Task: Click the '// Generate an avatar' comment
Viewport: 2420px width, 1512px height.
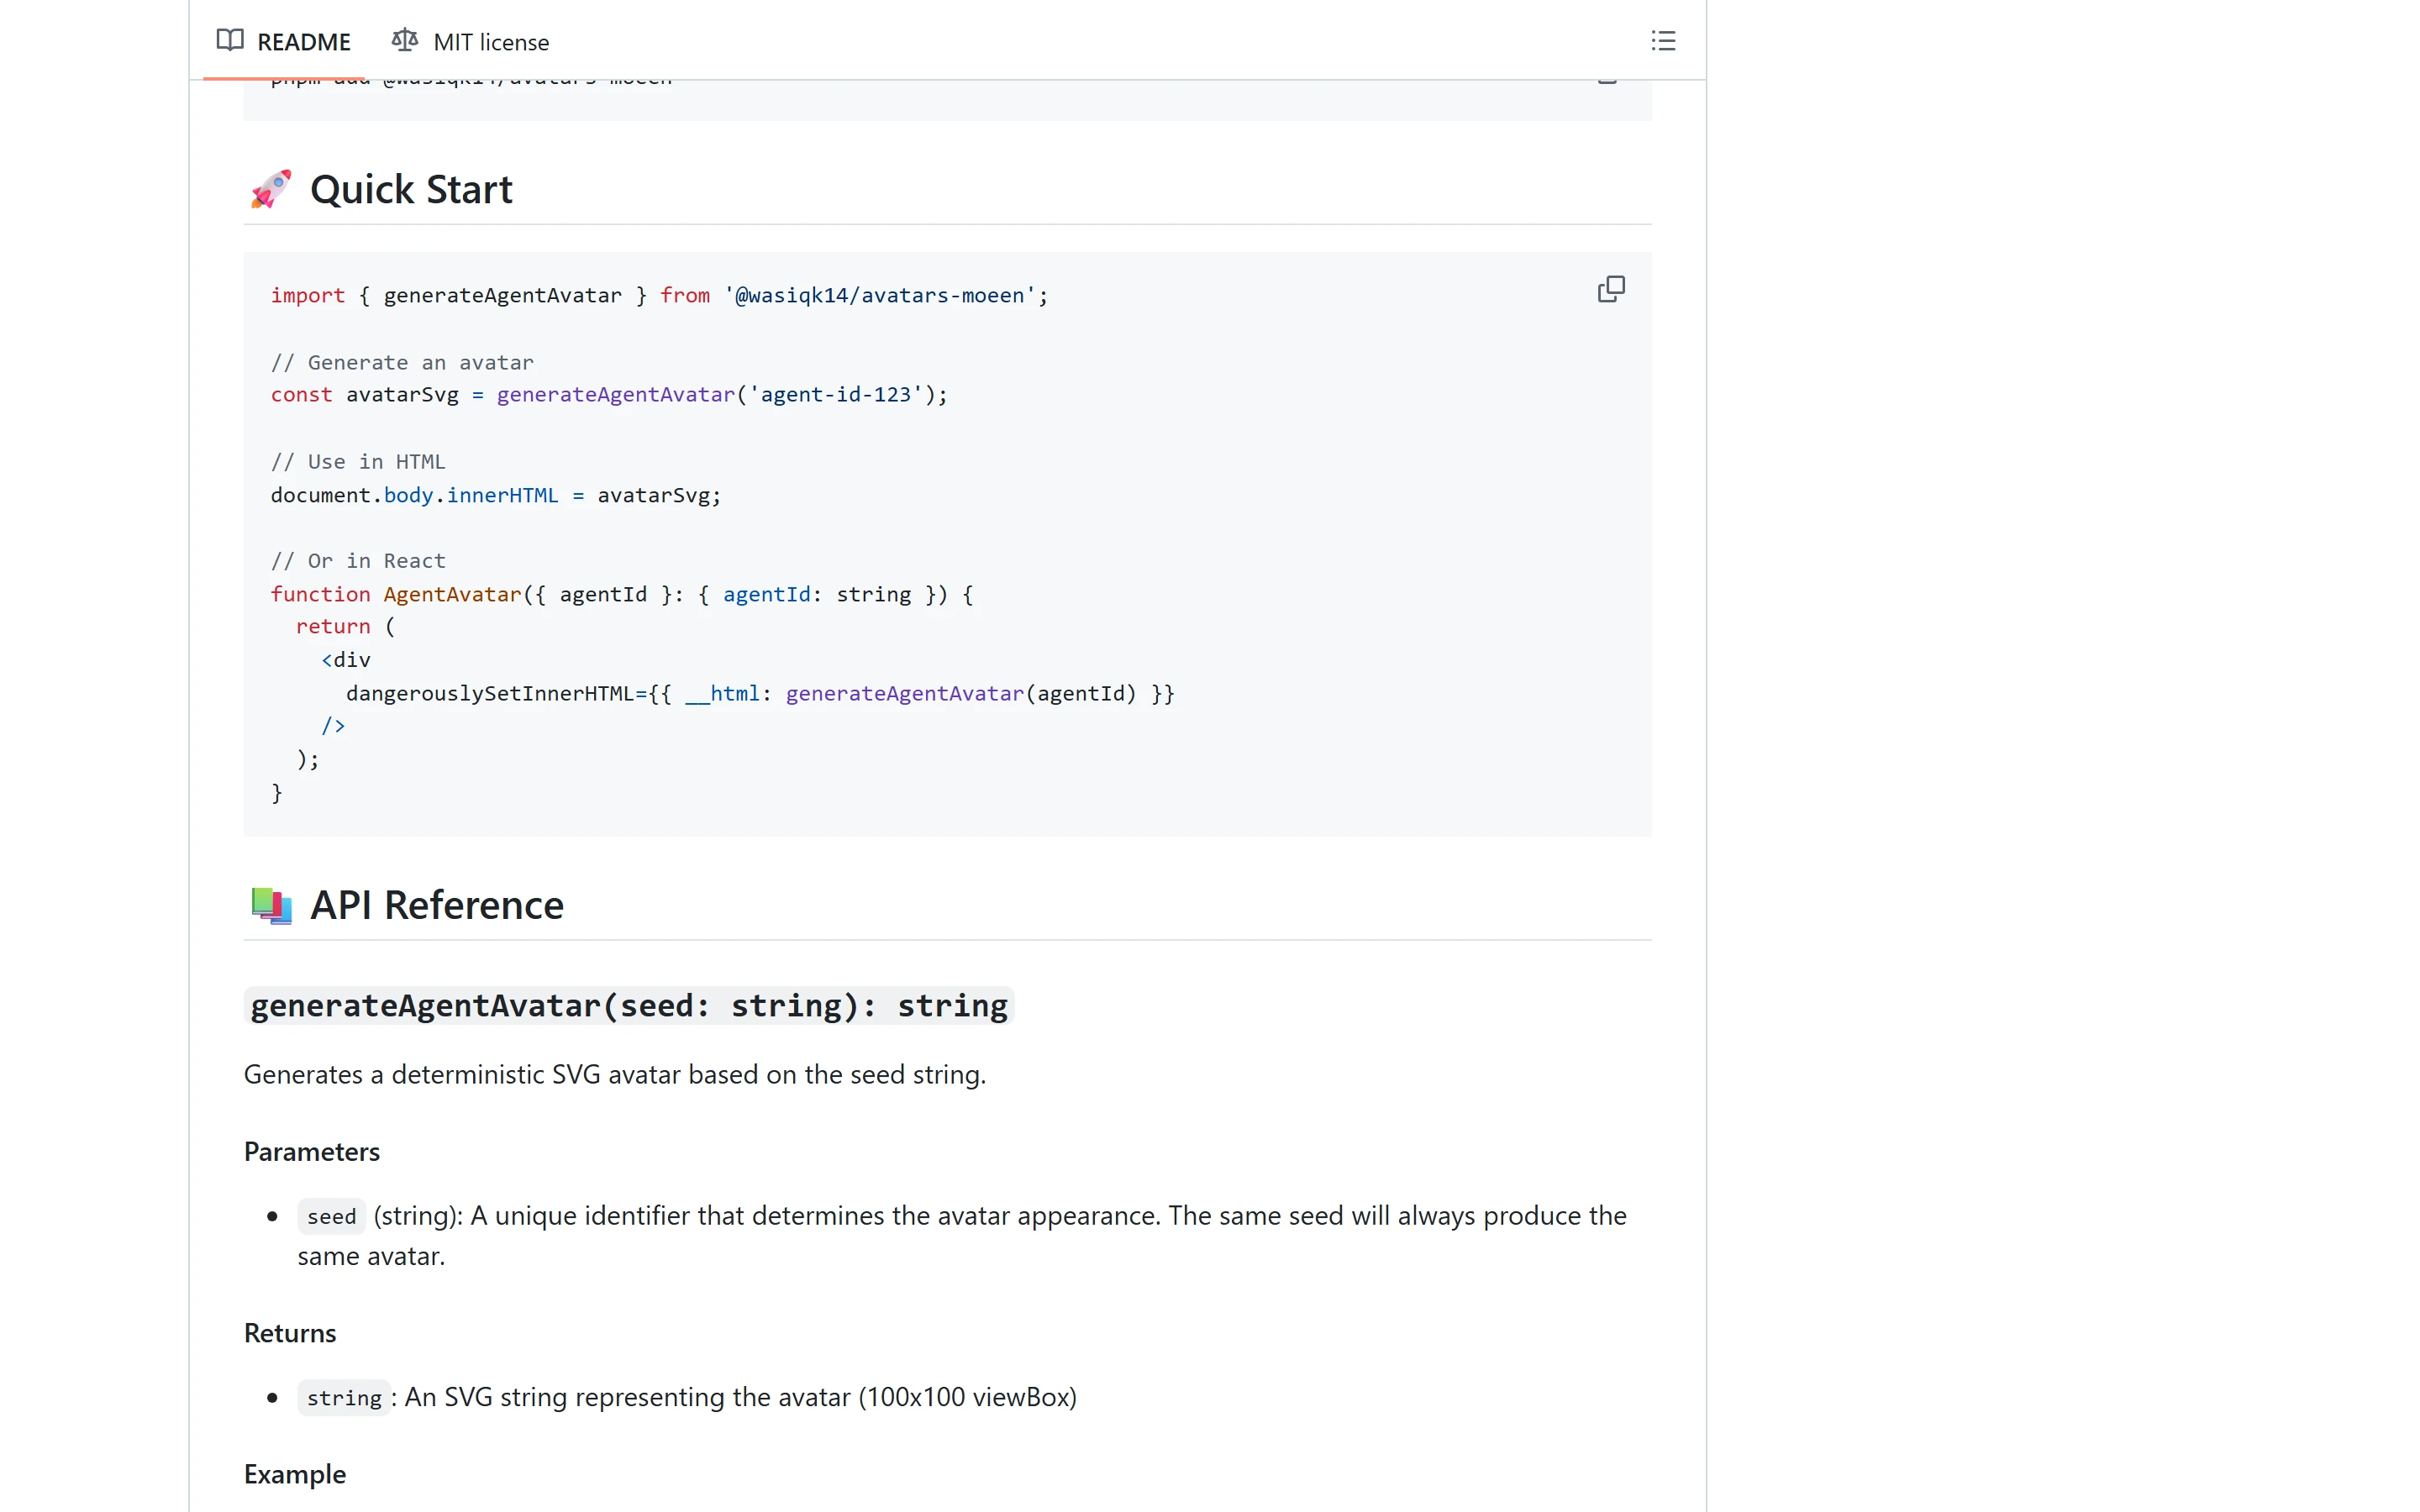Action: click(x=402, y=362)
